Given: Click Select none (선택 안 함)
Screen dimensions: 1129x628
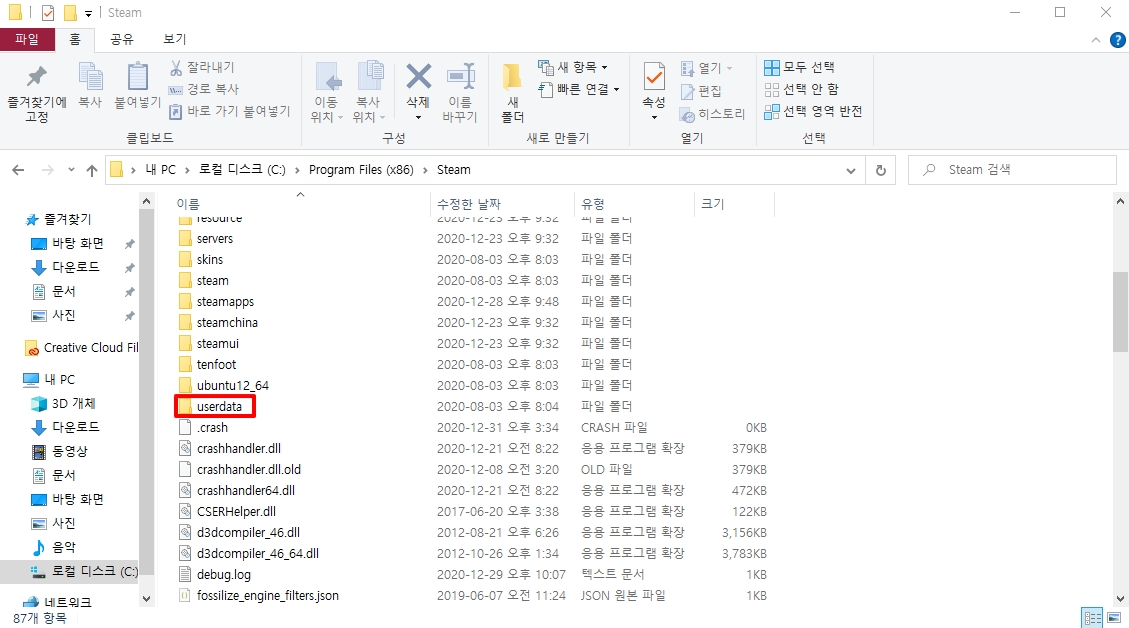Looking at the screenshot, I should pos(801,89).
